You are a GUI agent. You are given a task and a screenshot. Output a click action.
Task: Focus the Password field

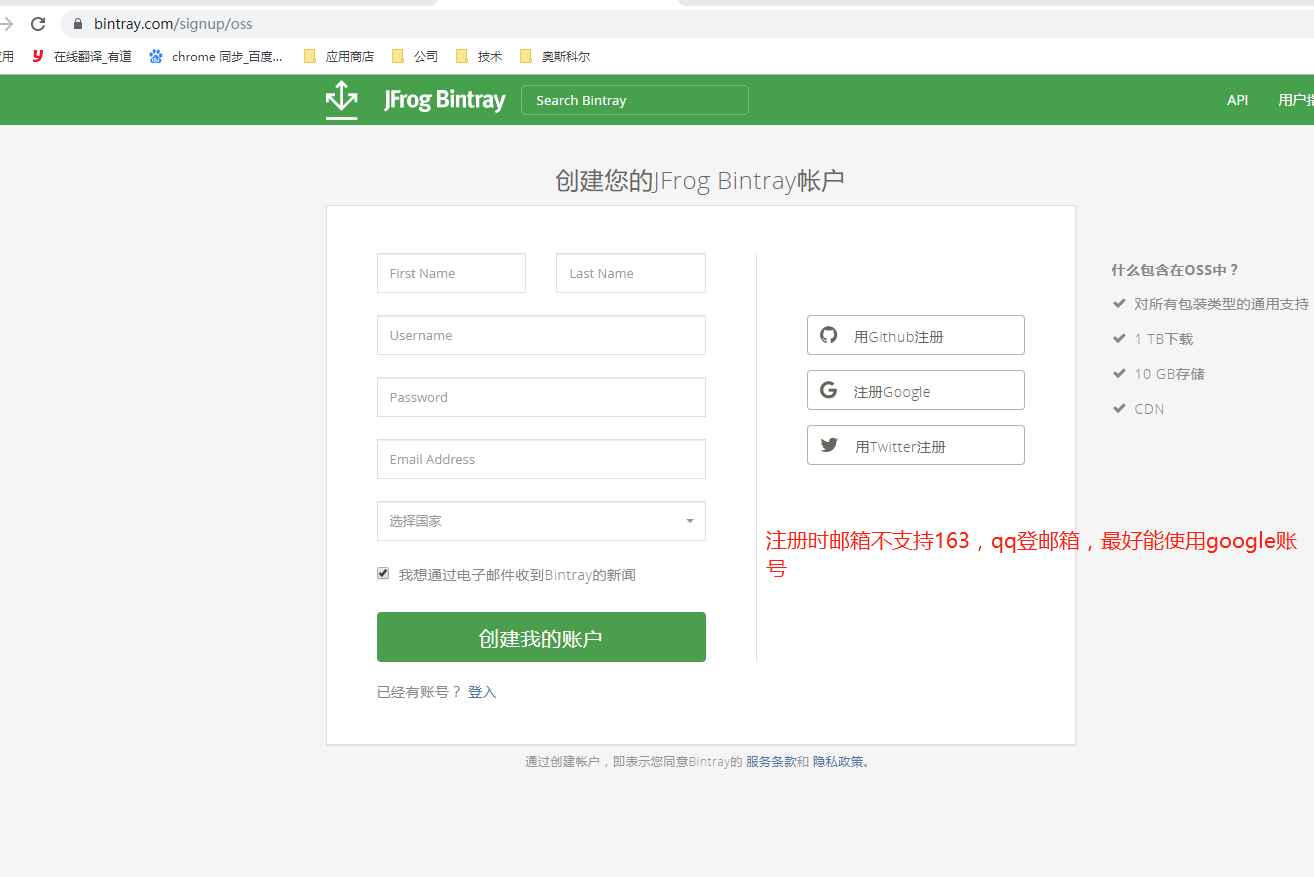coord(541,397)
